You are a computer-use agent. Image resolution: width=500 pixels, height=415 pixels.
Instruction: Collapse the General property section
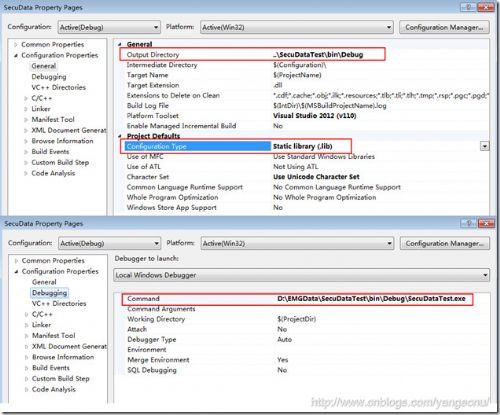tap(120, 44)
